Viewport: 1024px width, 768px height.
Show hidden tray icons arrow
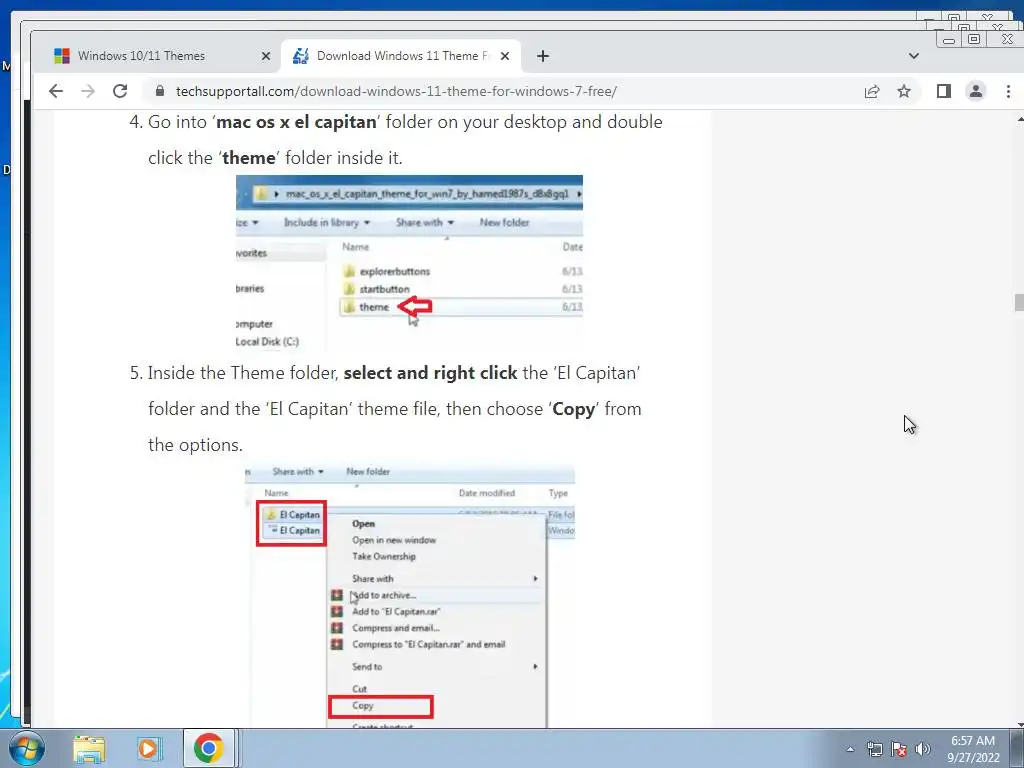pyautogui.click(x=850, y=749)
